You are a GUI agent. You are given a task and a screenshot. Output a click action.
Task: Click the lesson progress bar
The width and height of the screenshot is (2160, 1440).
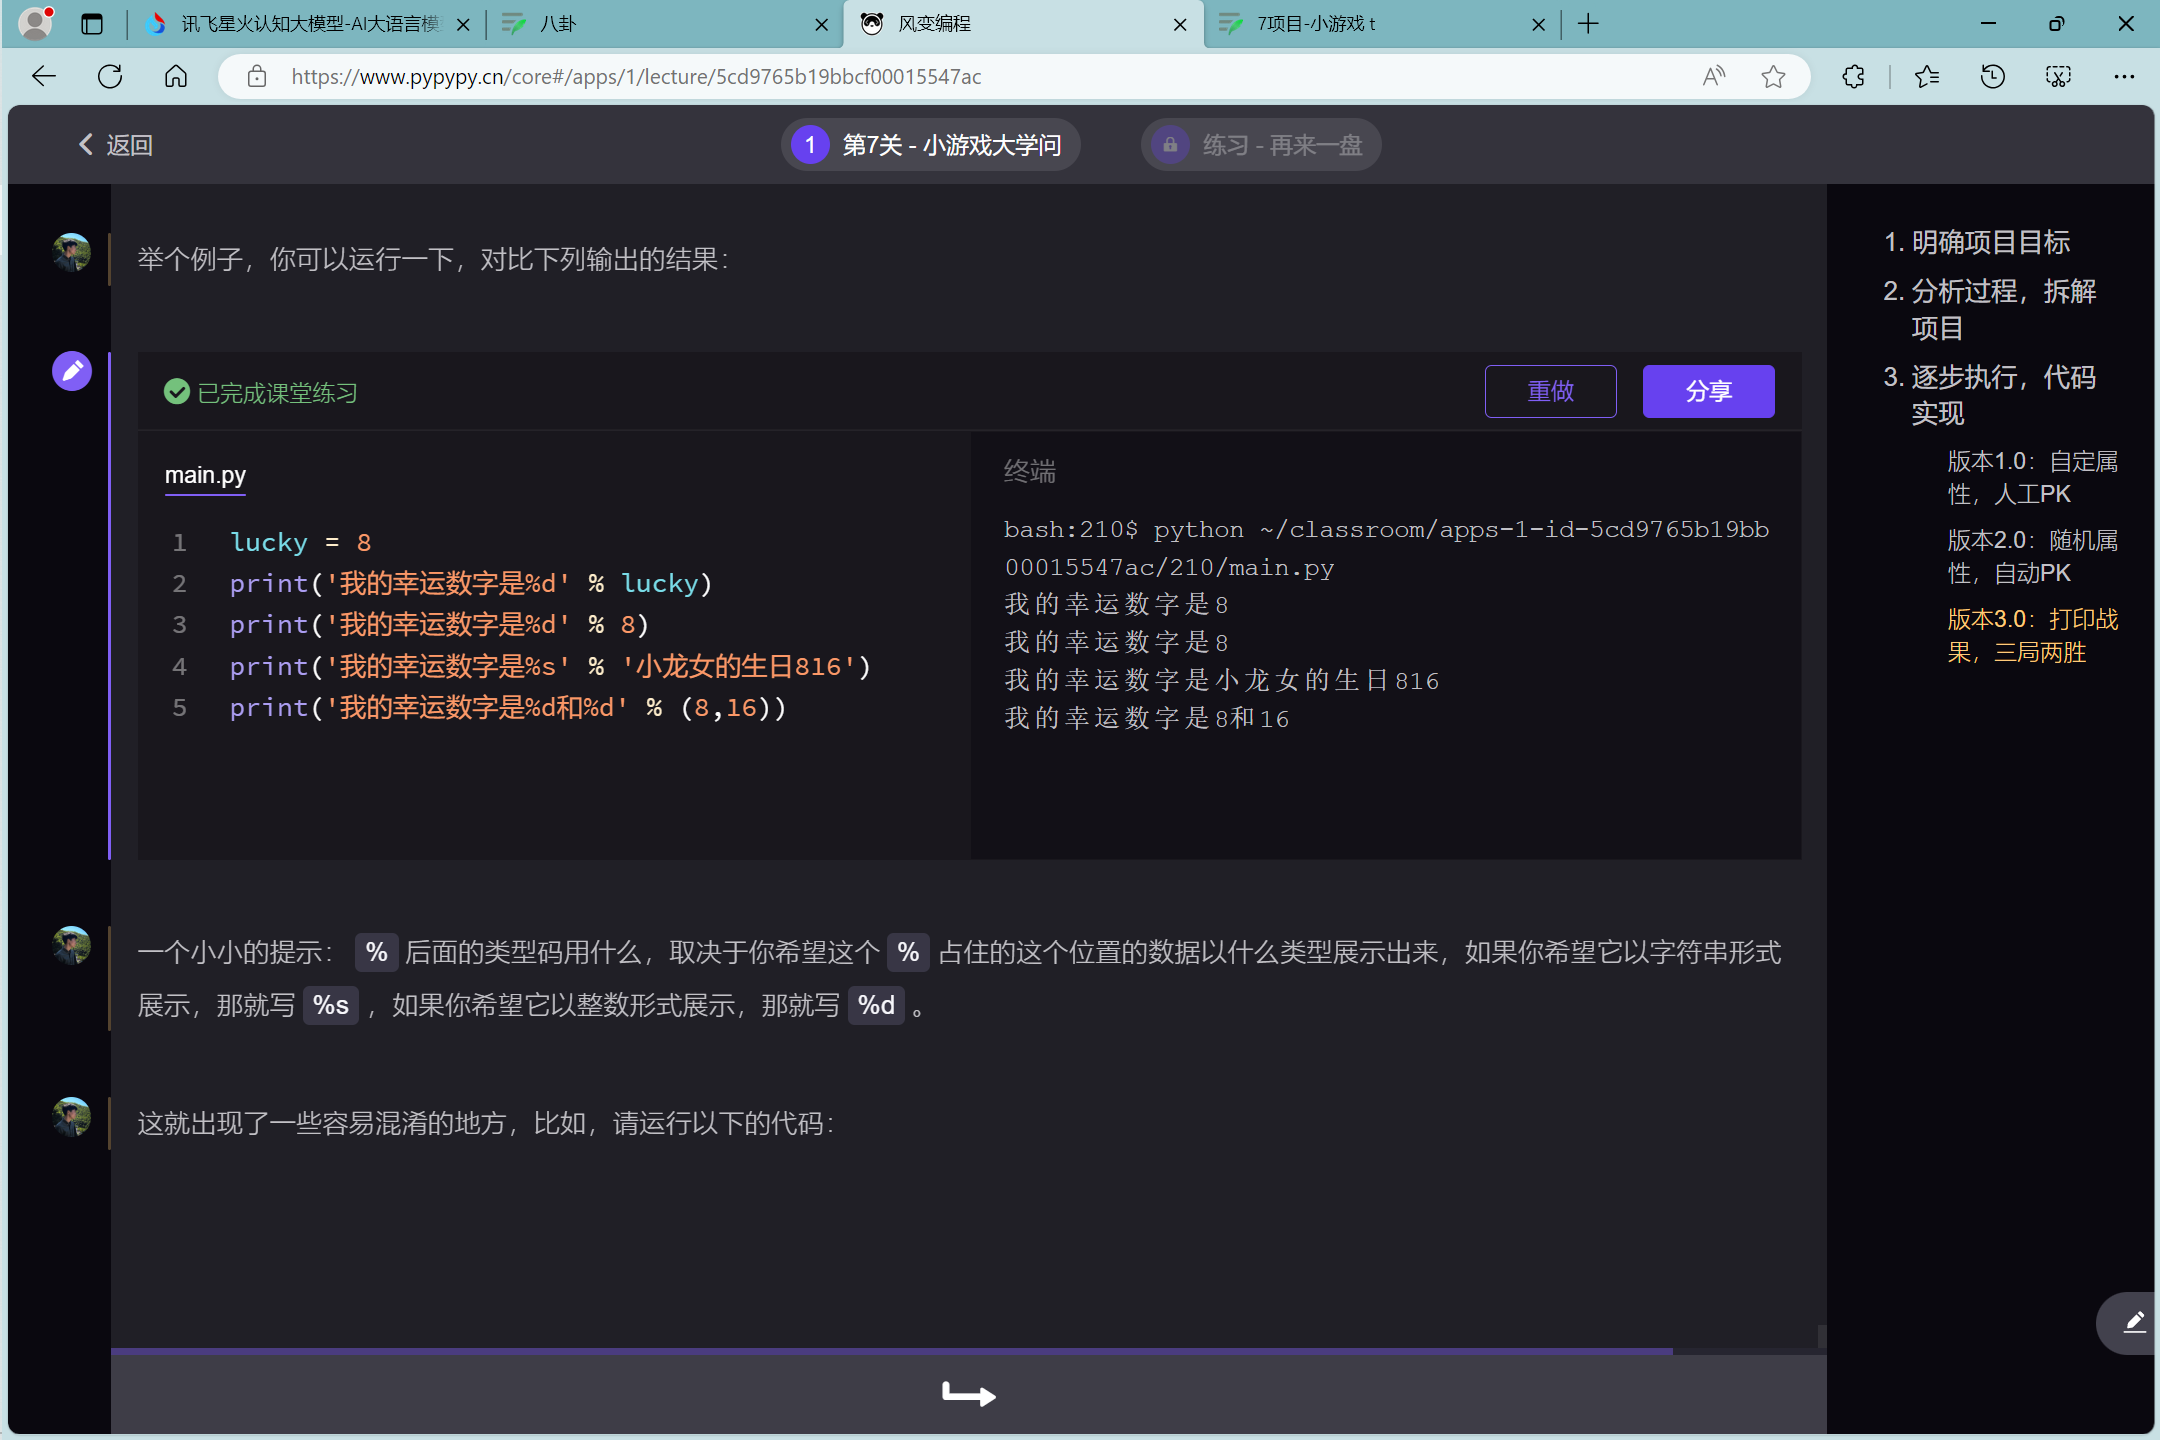[968, 1351]
